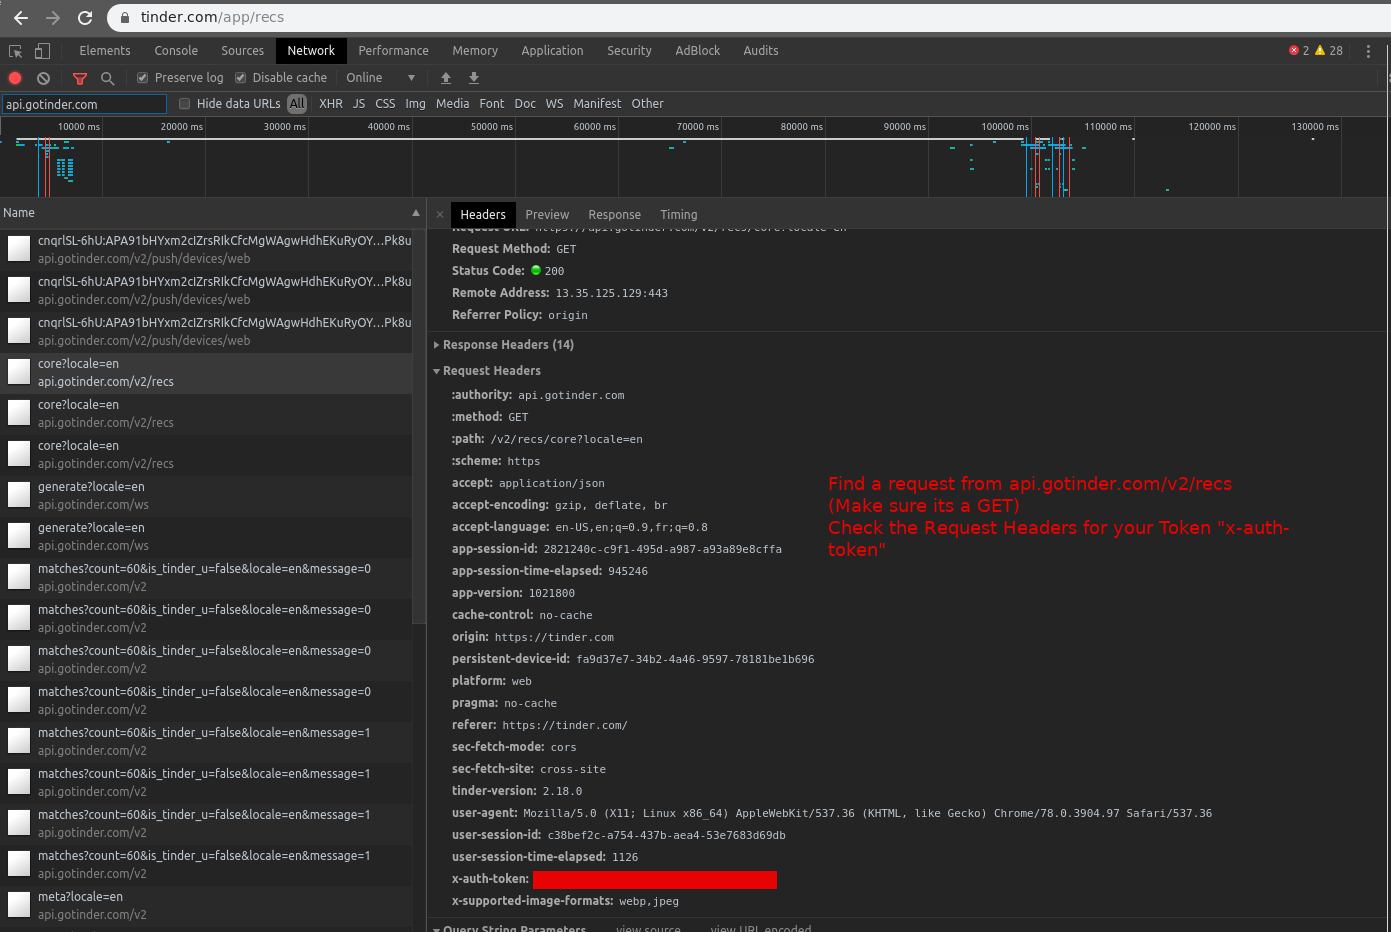Filter requests by Manifest type
Viewport: 1391px width, 932px height.
click(597, 104)
